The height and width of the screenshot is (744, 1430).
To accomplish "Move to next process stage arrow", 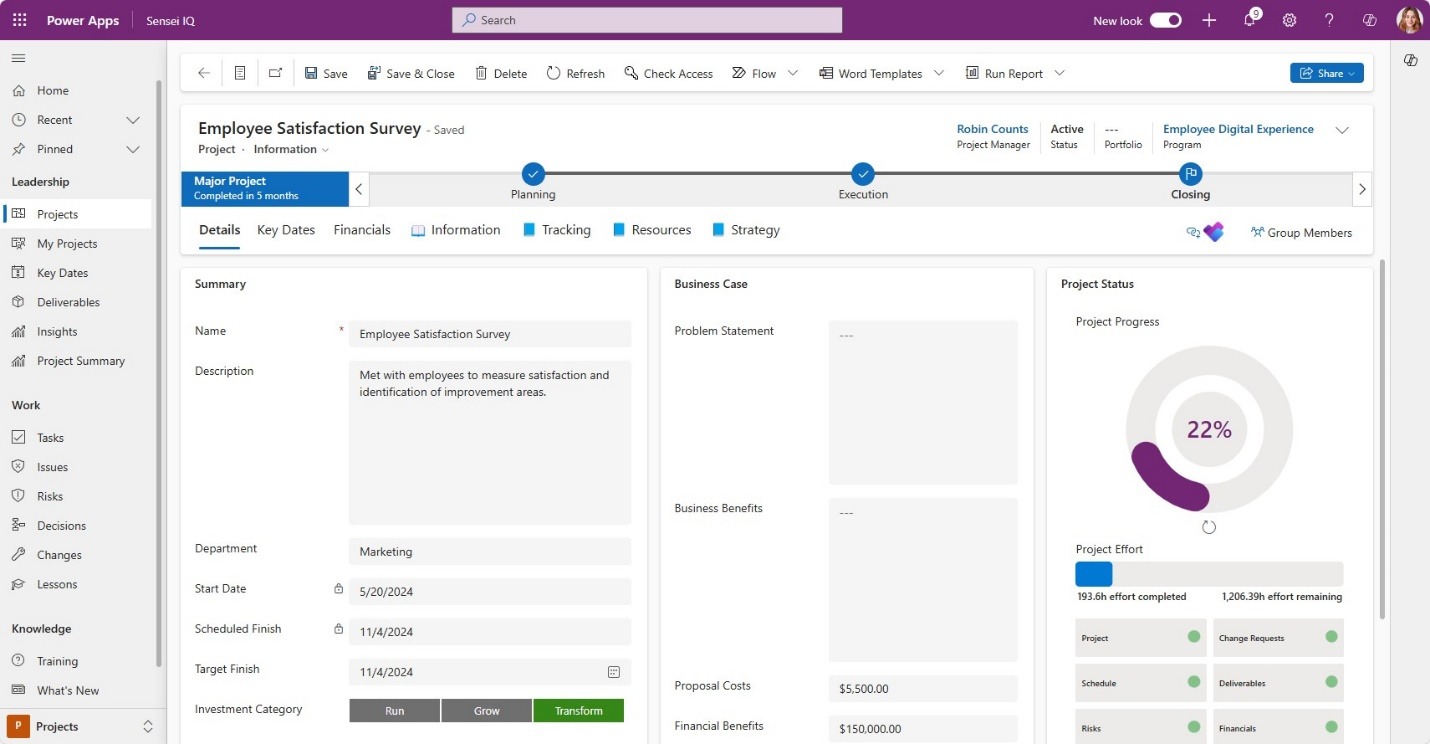I will (1362, 189).
